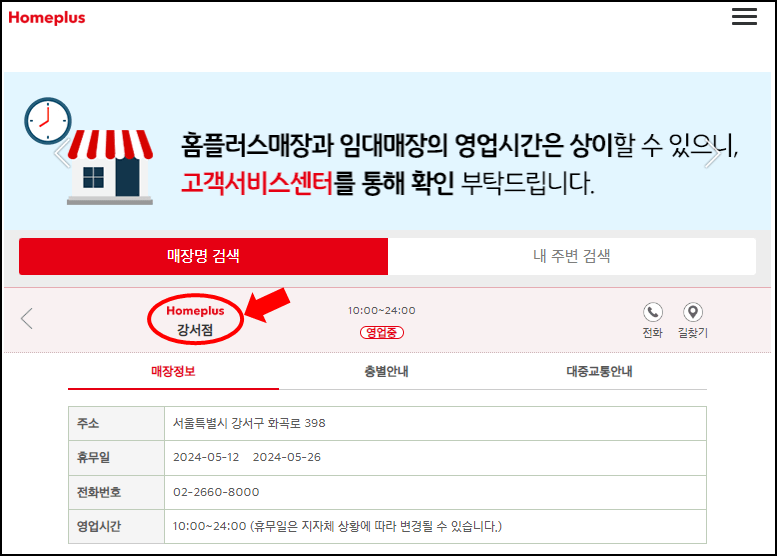Click the holiday date 2024-05-12
Viewport: 777px width, 556px height.
tap(206, 457)
